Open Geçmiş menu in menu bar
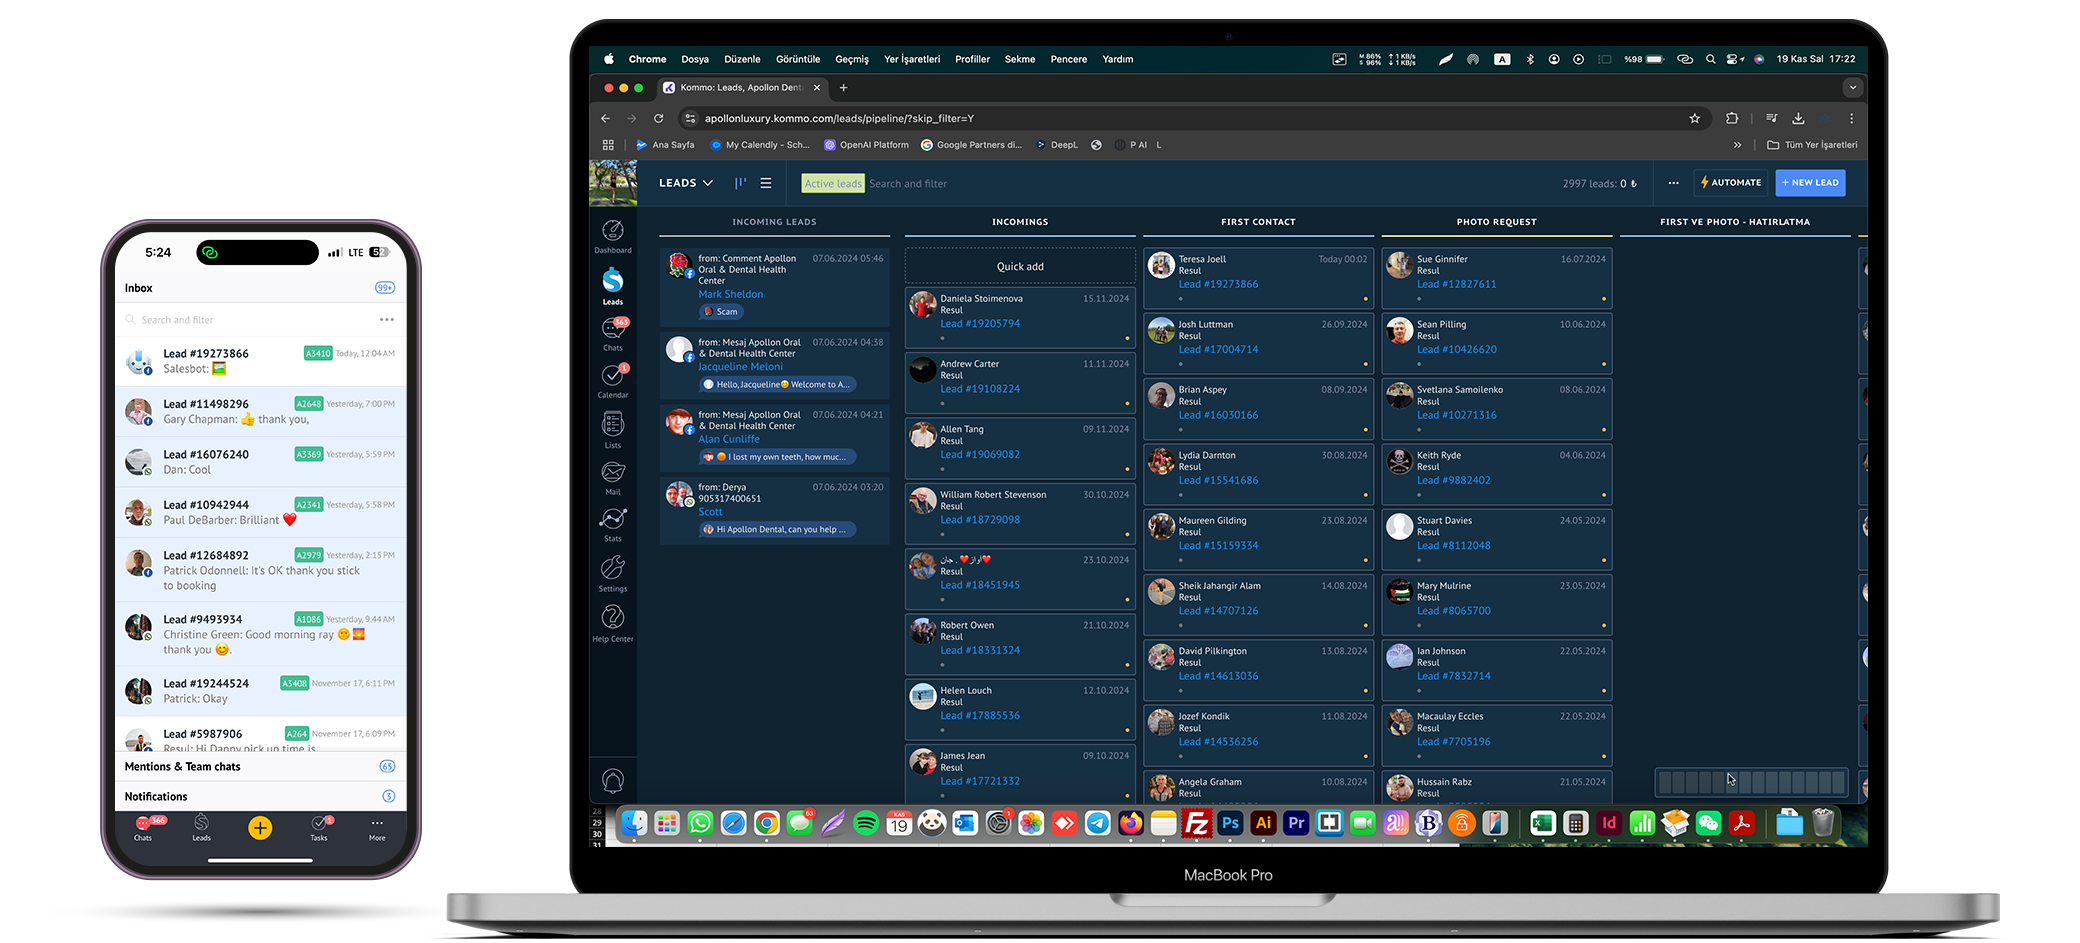 click(x=852, y=59)
